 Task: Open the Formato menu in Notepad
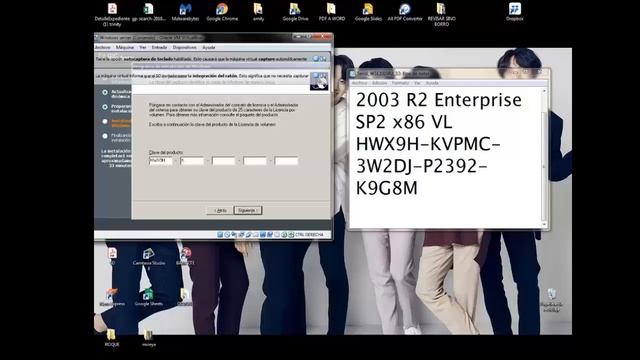click(x=400, y=83)
